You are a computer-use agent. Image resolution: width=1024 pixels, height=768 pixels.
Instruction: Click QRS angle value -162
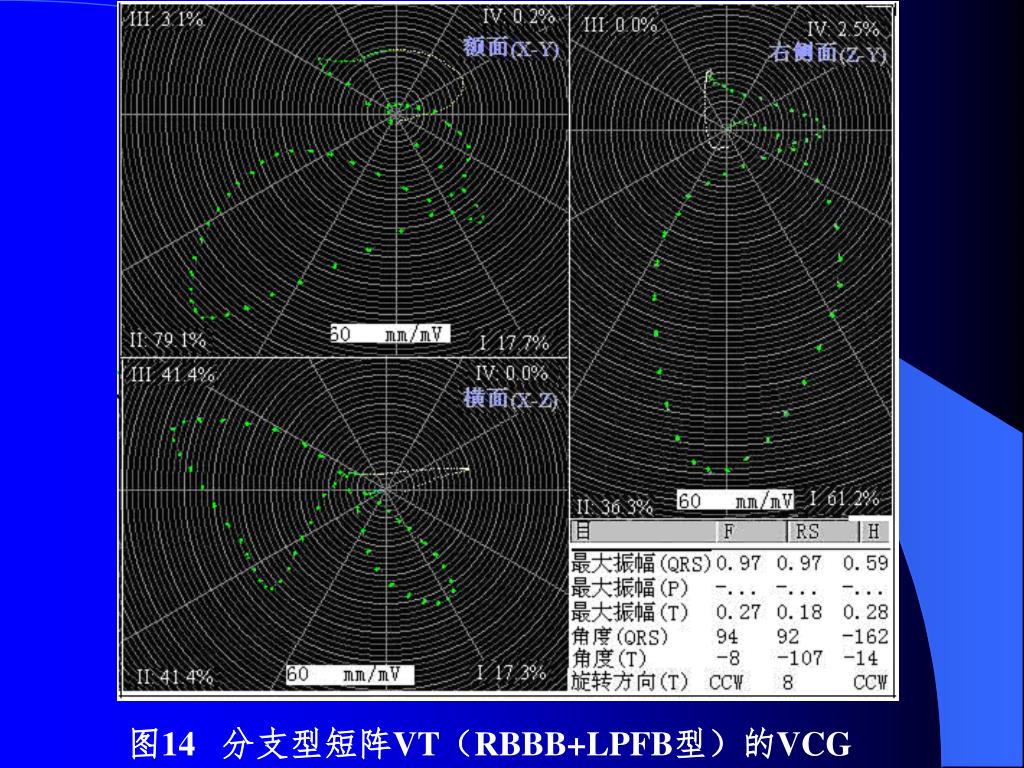click(x=865, y=636)
